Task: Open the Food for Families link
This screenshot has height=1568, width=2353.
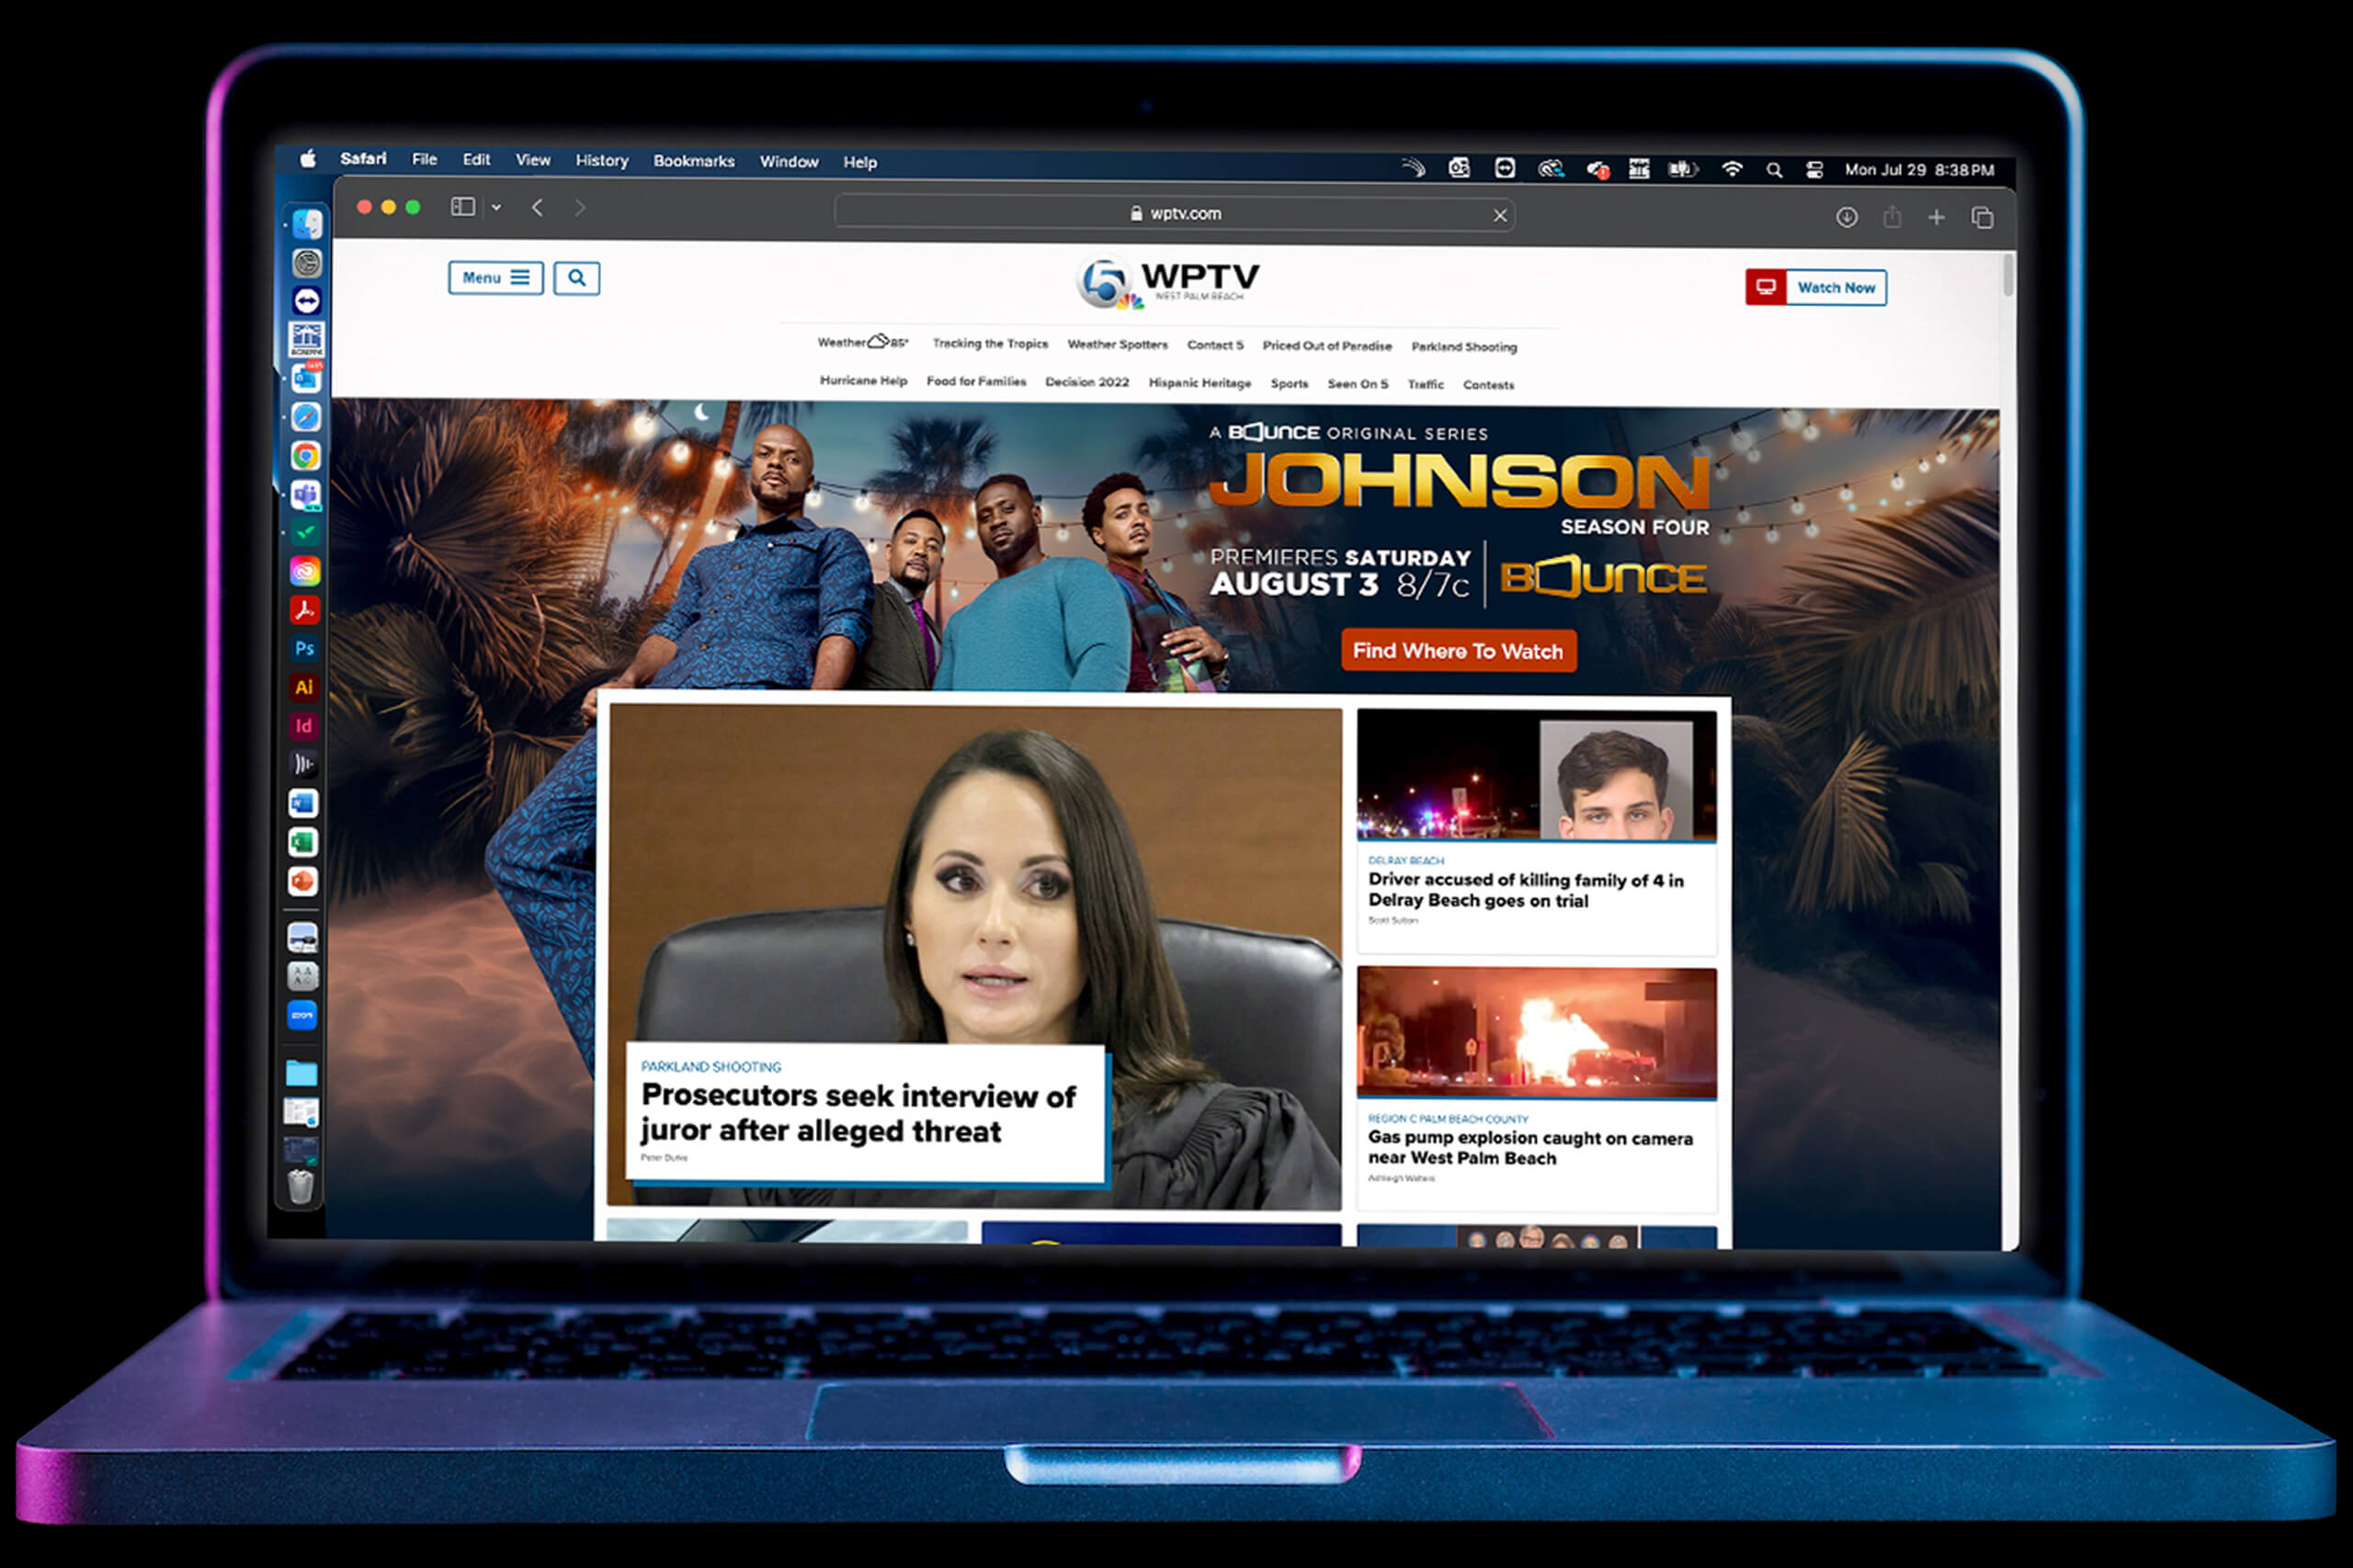Action: (x=976, y=381)
